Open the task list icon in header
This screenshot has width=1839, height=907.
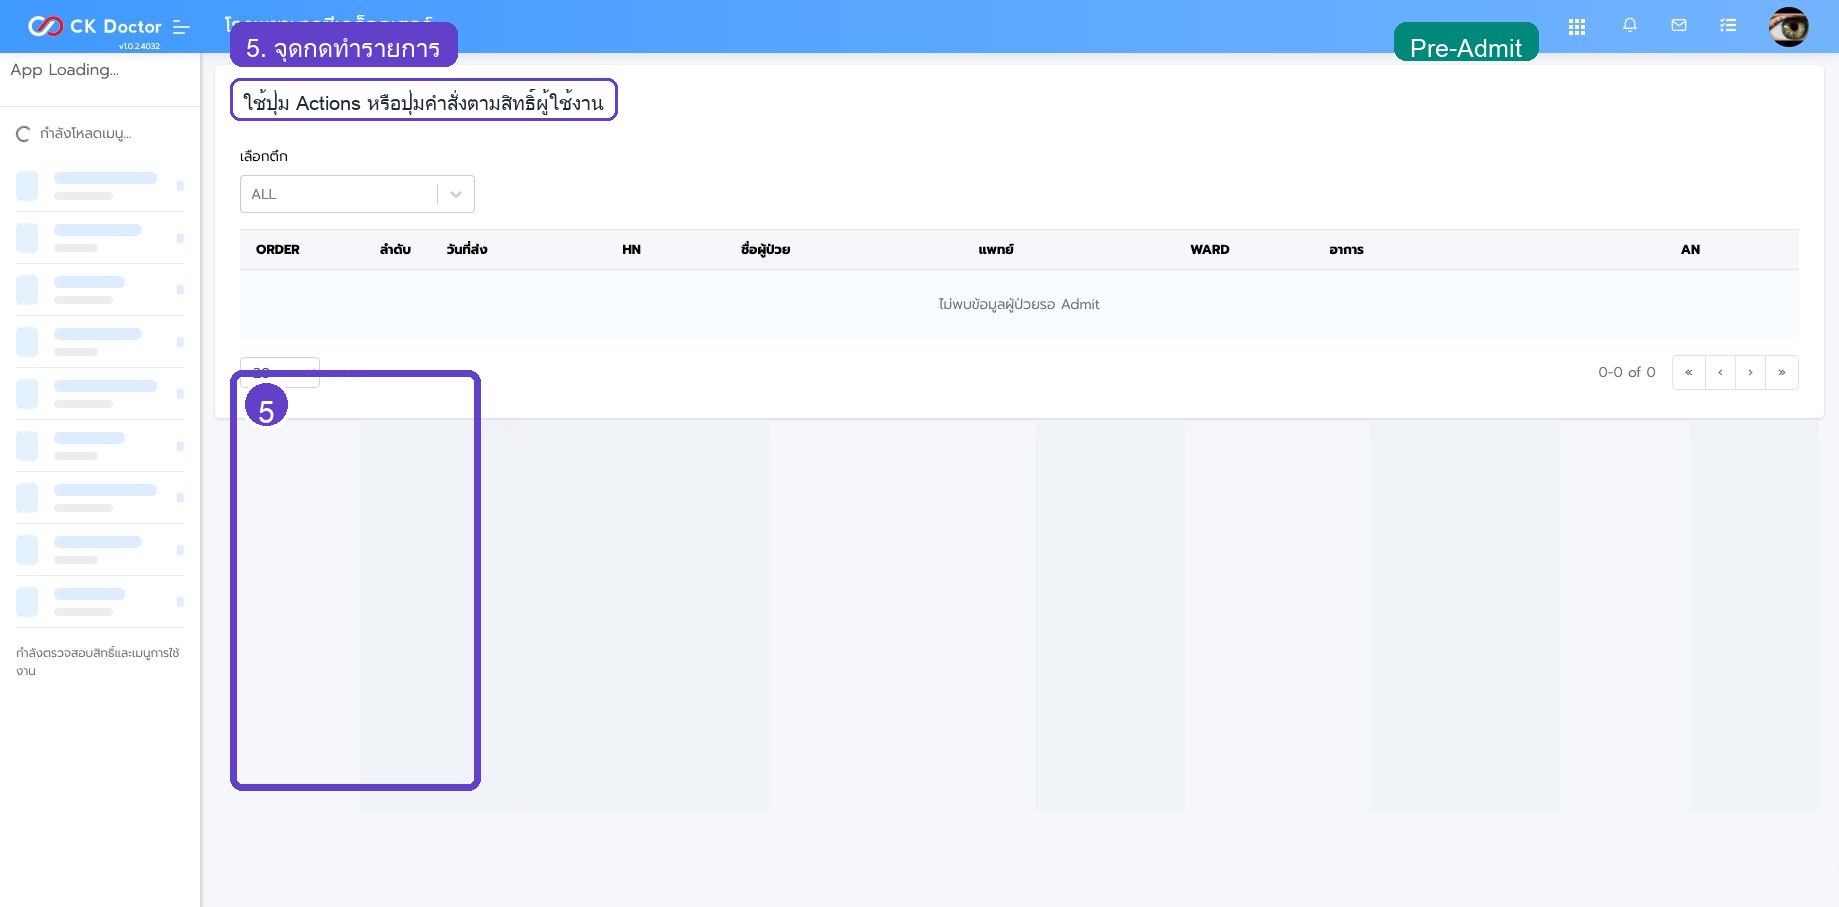pos(1728,26)
